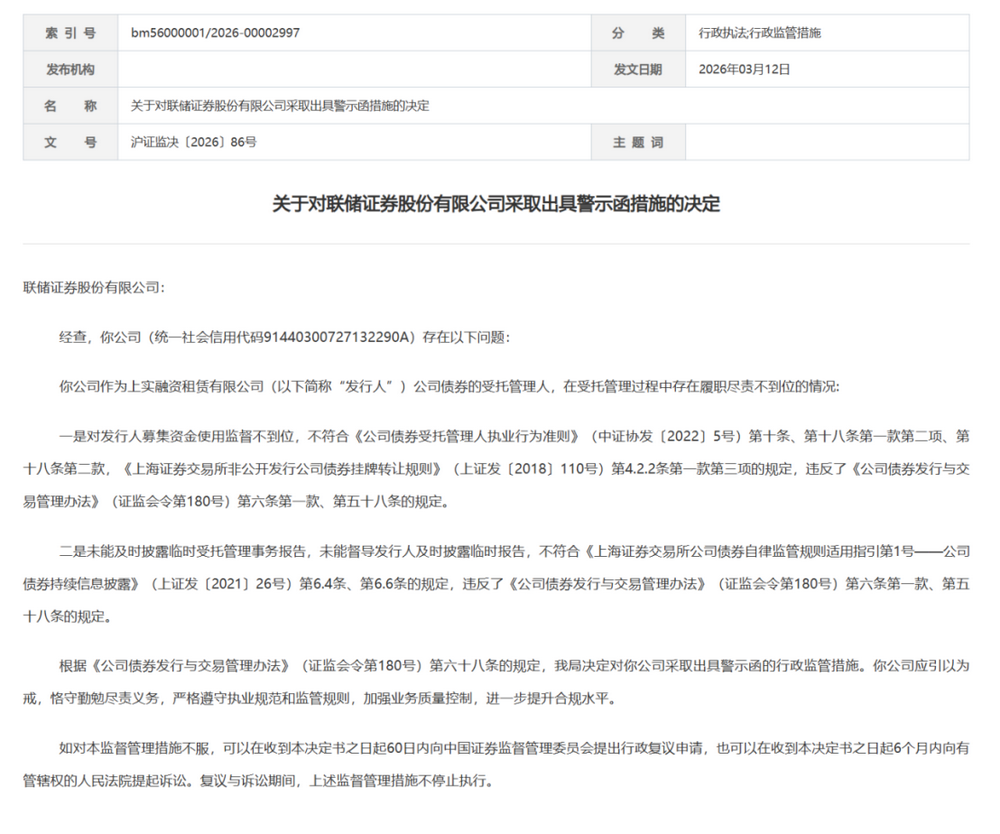Image resolution: width=1000 pixels, height=834 pixels.
Task: Click the 主题词 label cell
Action: [638, 142]
